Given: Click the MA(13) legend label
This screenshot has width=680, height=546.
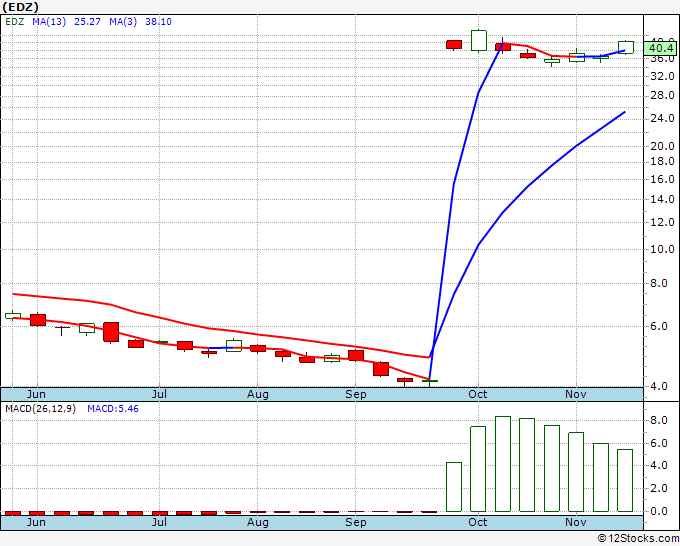Looking at the screenshot, I should coord(49,21).
